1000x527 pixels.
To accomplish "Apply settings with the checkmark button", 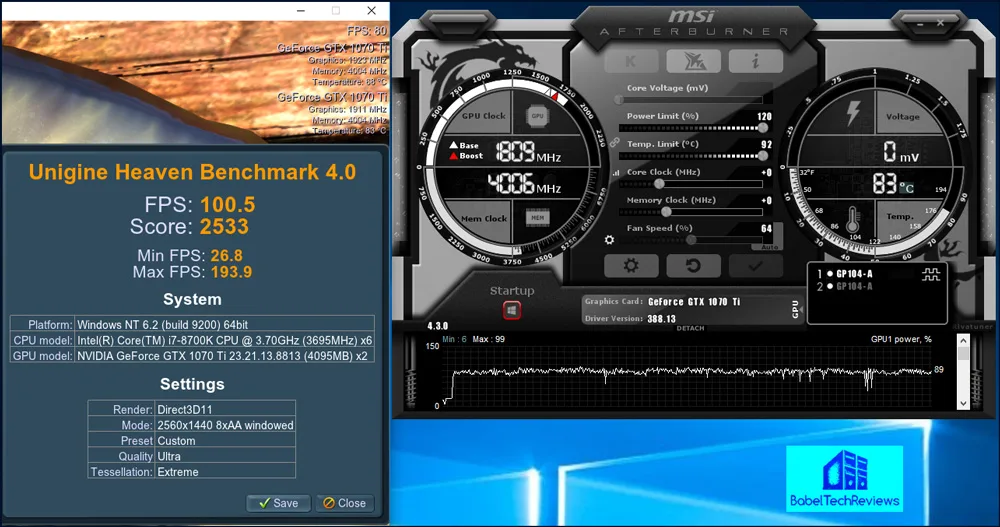I will pyautogui.click(x=756, y=265).
